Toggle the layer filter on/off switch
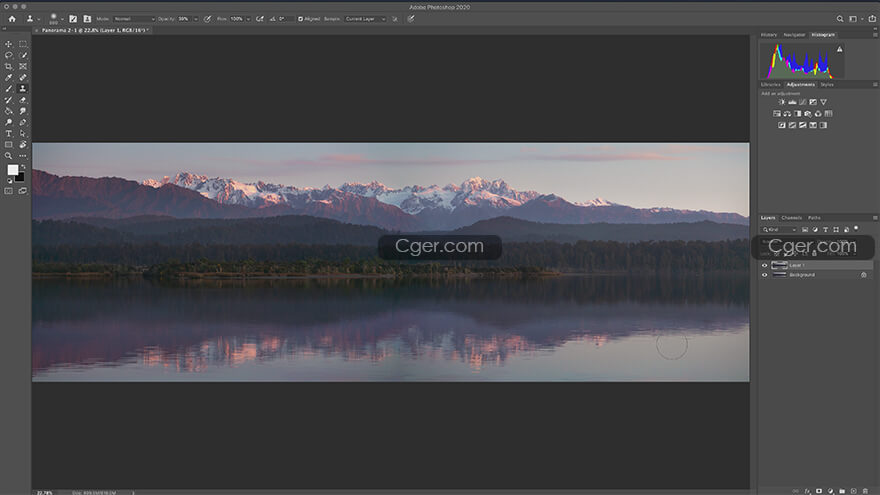Screen dimensions: 880x495 click(856, 228)
